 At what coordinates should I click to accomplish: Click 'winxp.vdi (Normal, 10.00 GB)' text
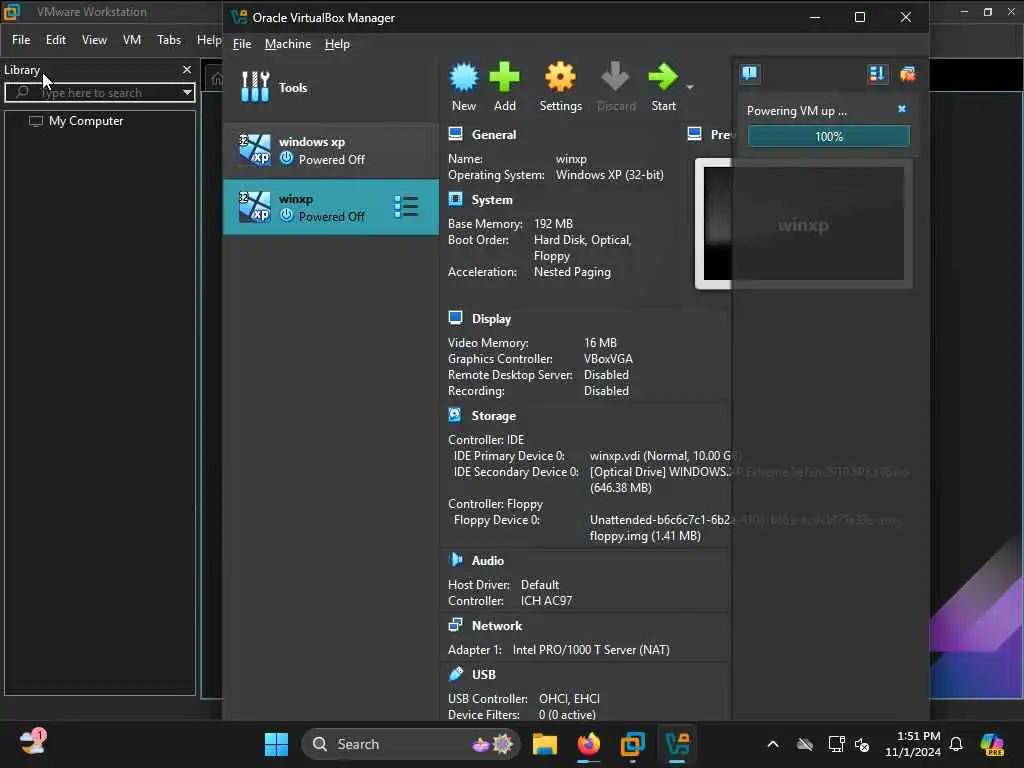click(665, 456)
